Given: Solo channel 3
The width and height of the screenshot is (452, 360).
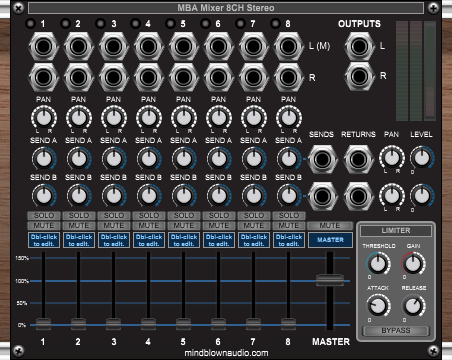Looking at the screenshot, I should tap(114, 215).
